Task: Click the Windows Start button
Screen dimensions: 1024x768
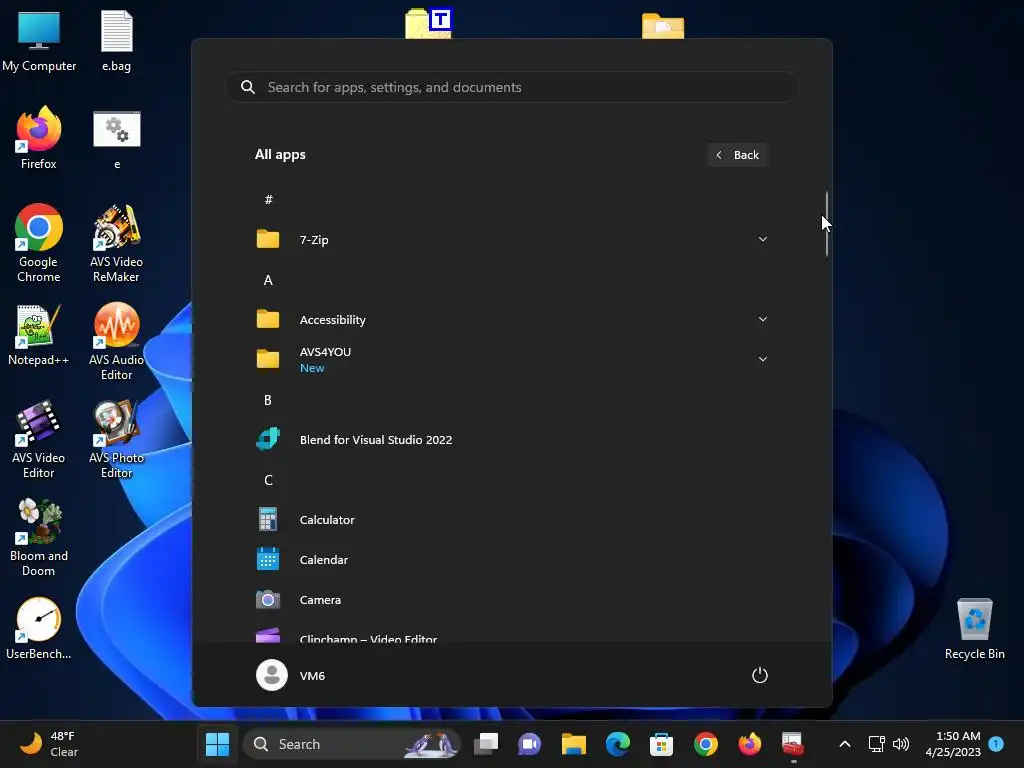Action: click(217, 744)
